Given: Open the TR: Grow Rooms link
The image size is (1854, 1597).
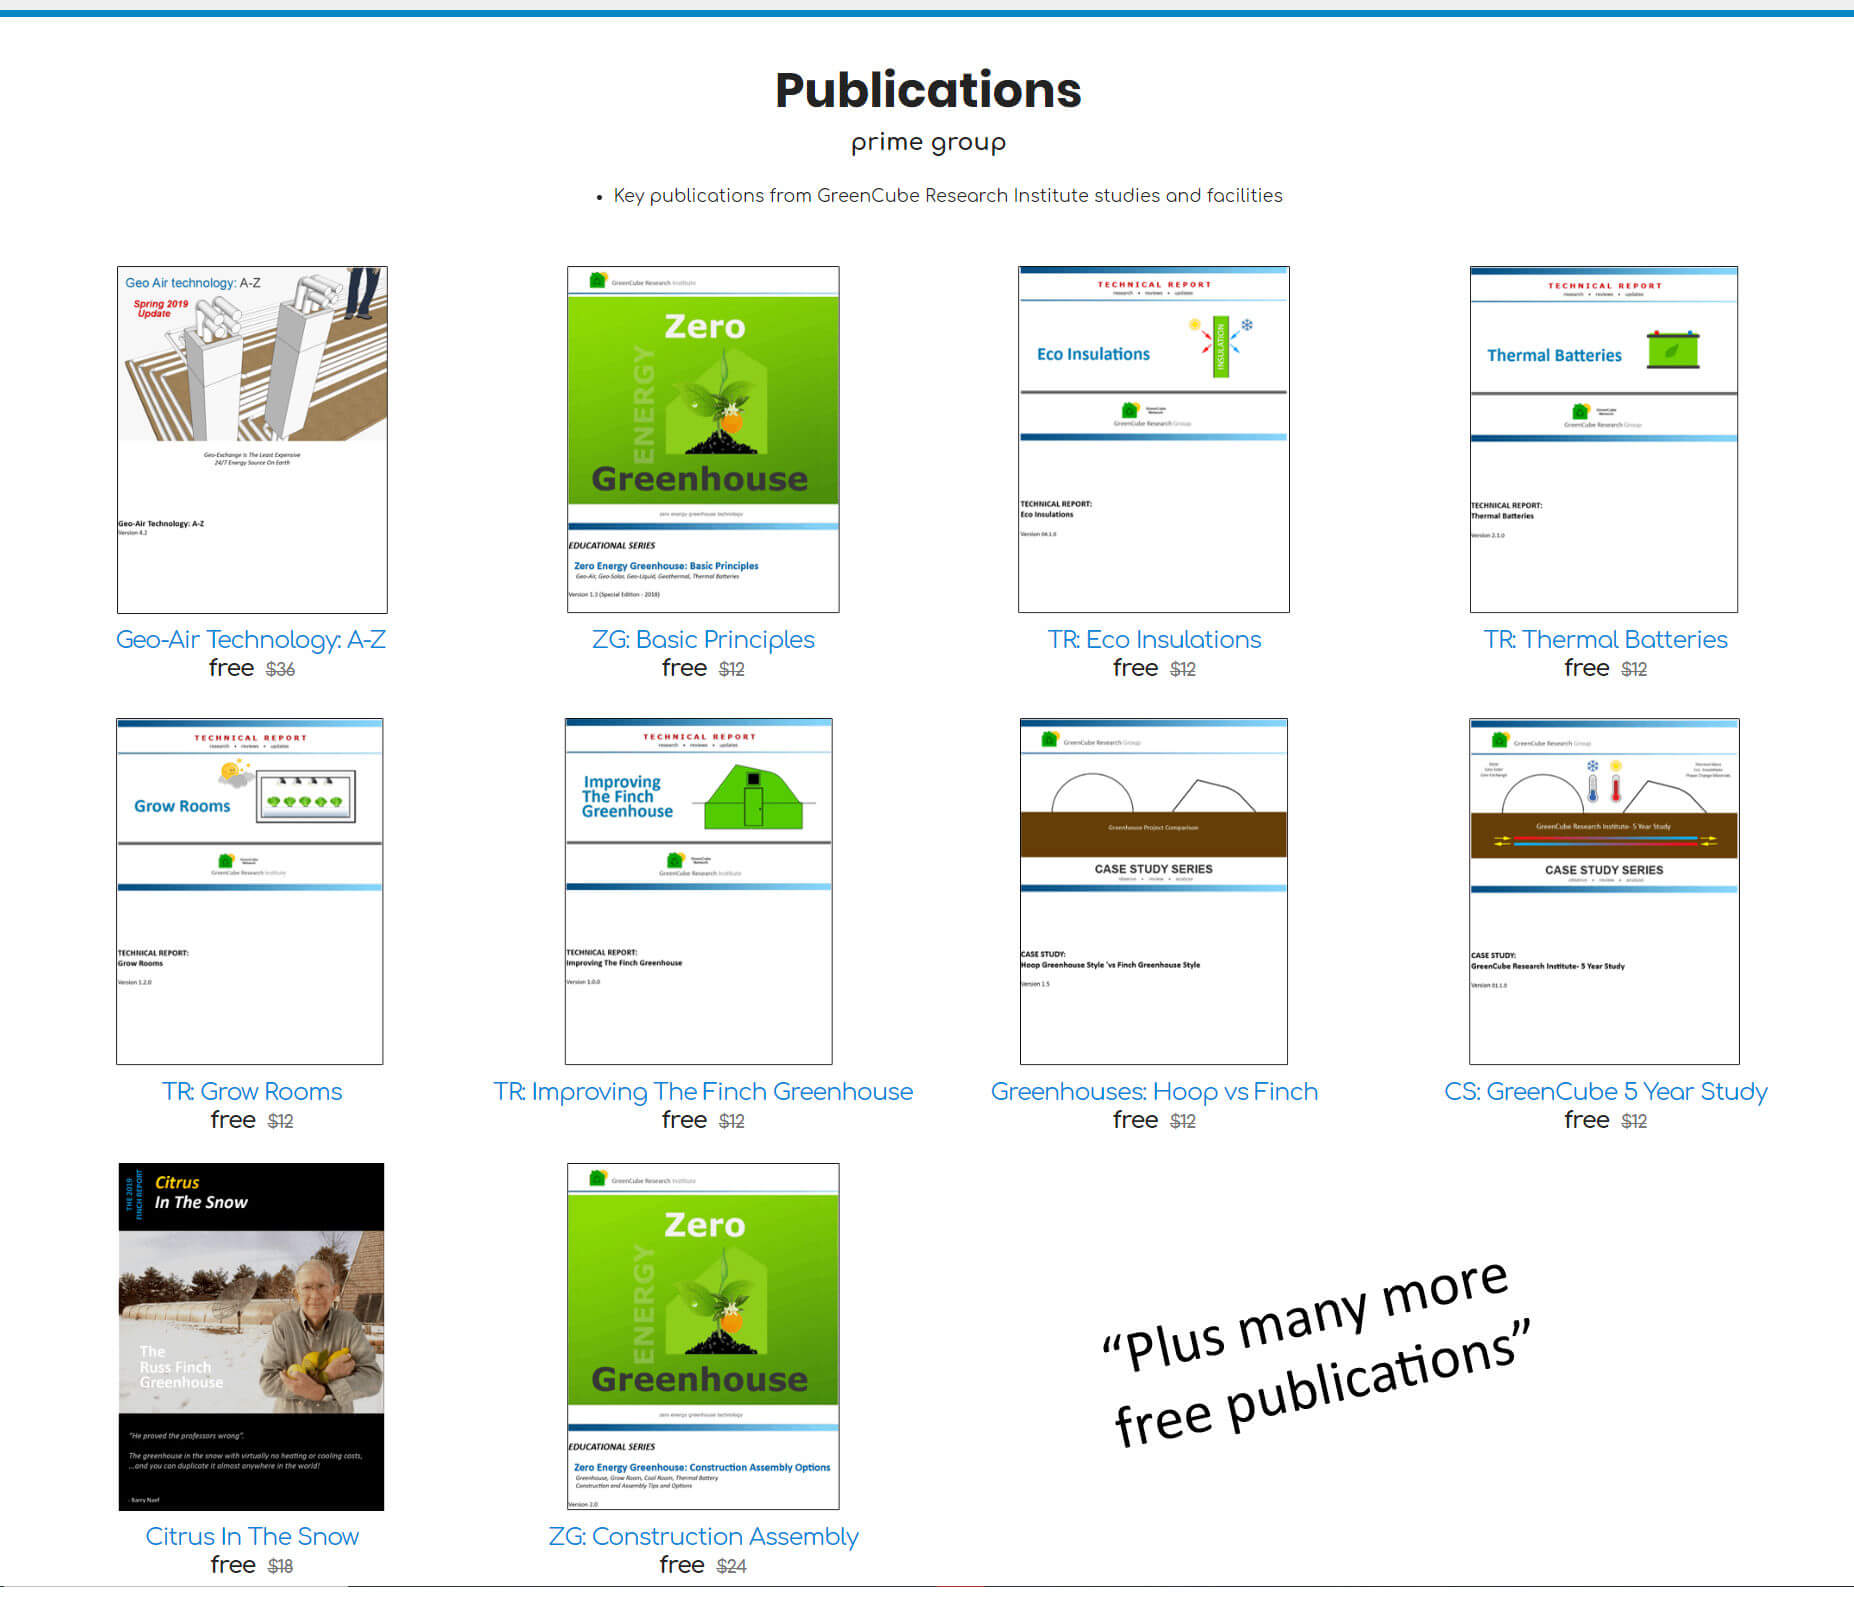Looking at the screenshot, I should click(252, 1092).
